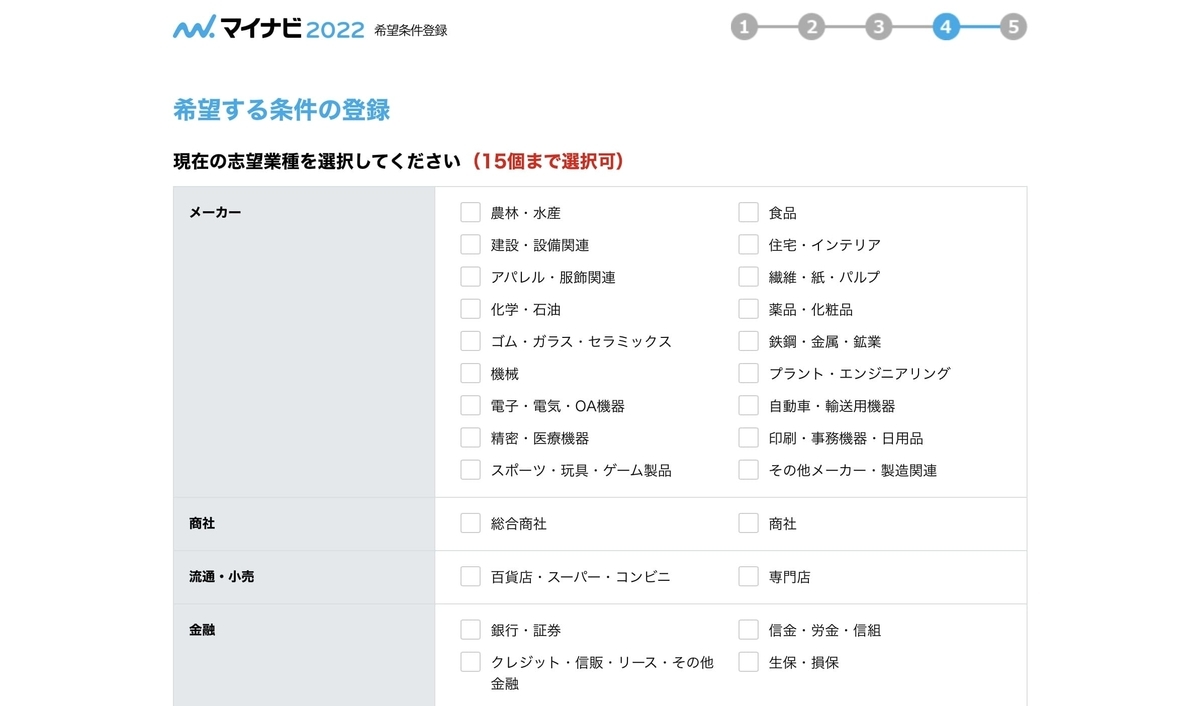This screenshot has height=706, width=1200.
Task: Click the red 15個まで選択可 note
Action: [547, 161]
